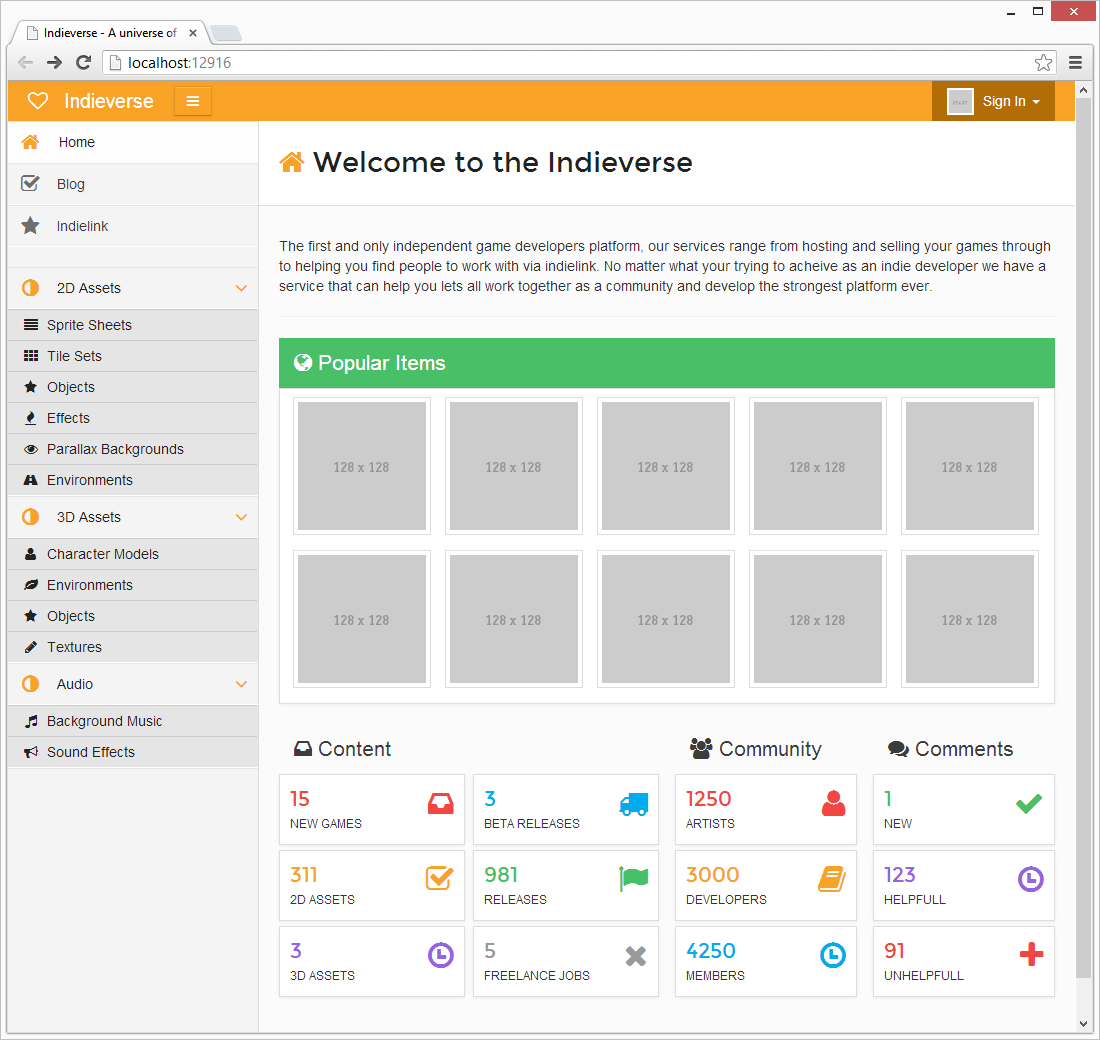The width and height of the screenshot is (1100, 1040).
Task: Click the Freelance Jobs X icon
Action: pyautogui.click(x=636, y=956)
